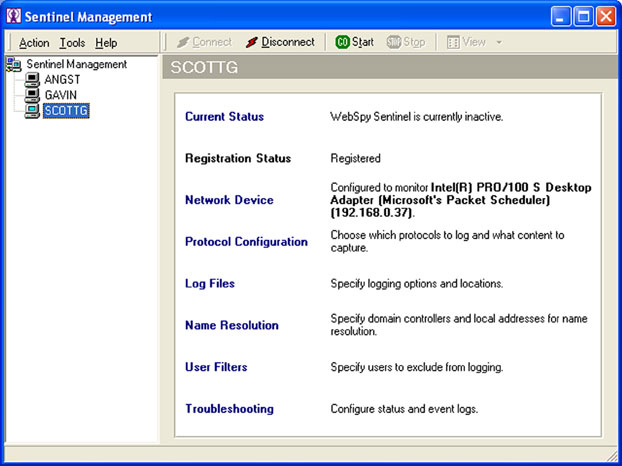622x466 pixels.
Task: Open the Log Files link
Action: point(210,284)
